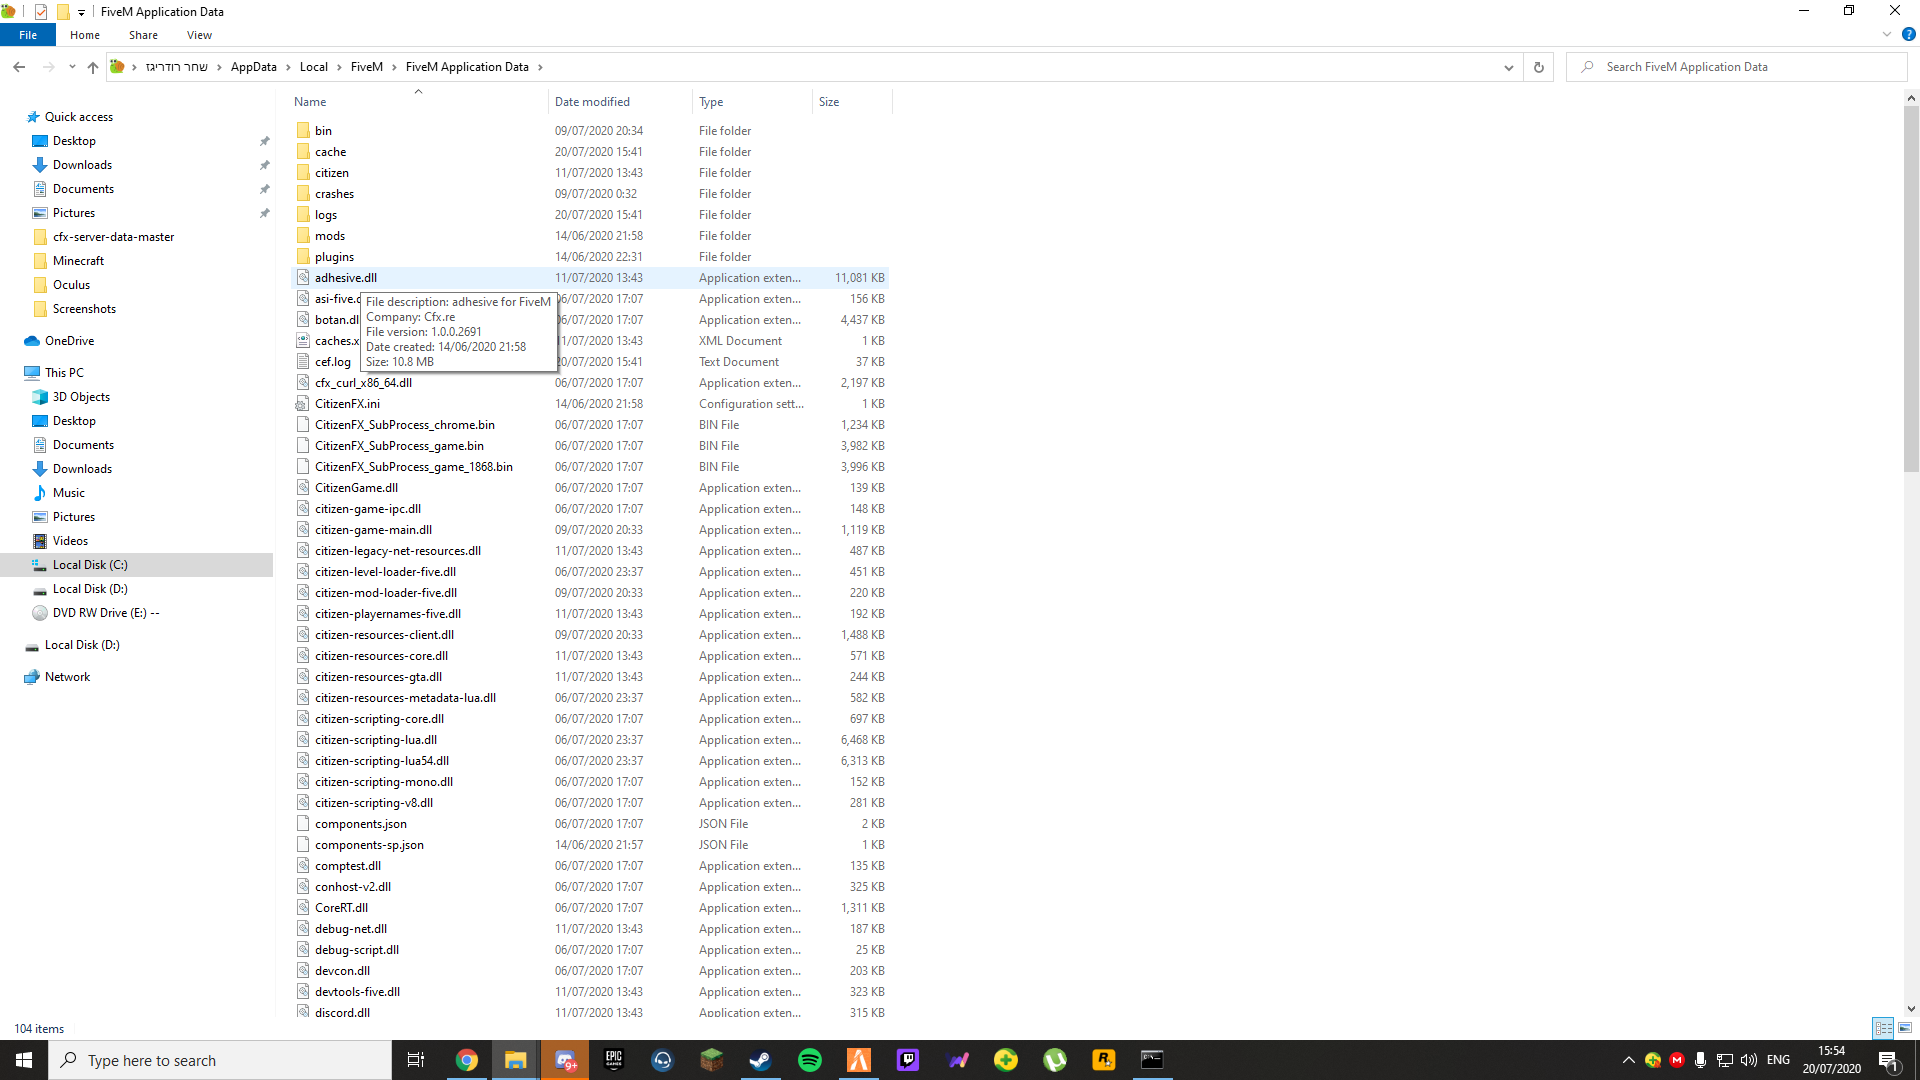1920x1080 pixels.
Task: Switch to Large thumbnails view icon
Action: click(x=1905, y=1028)
